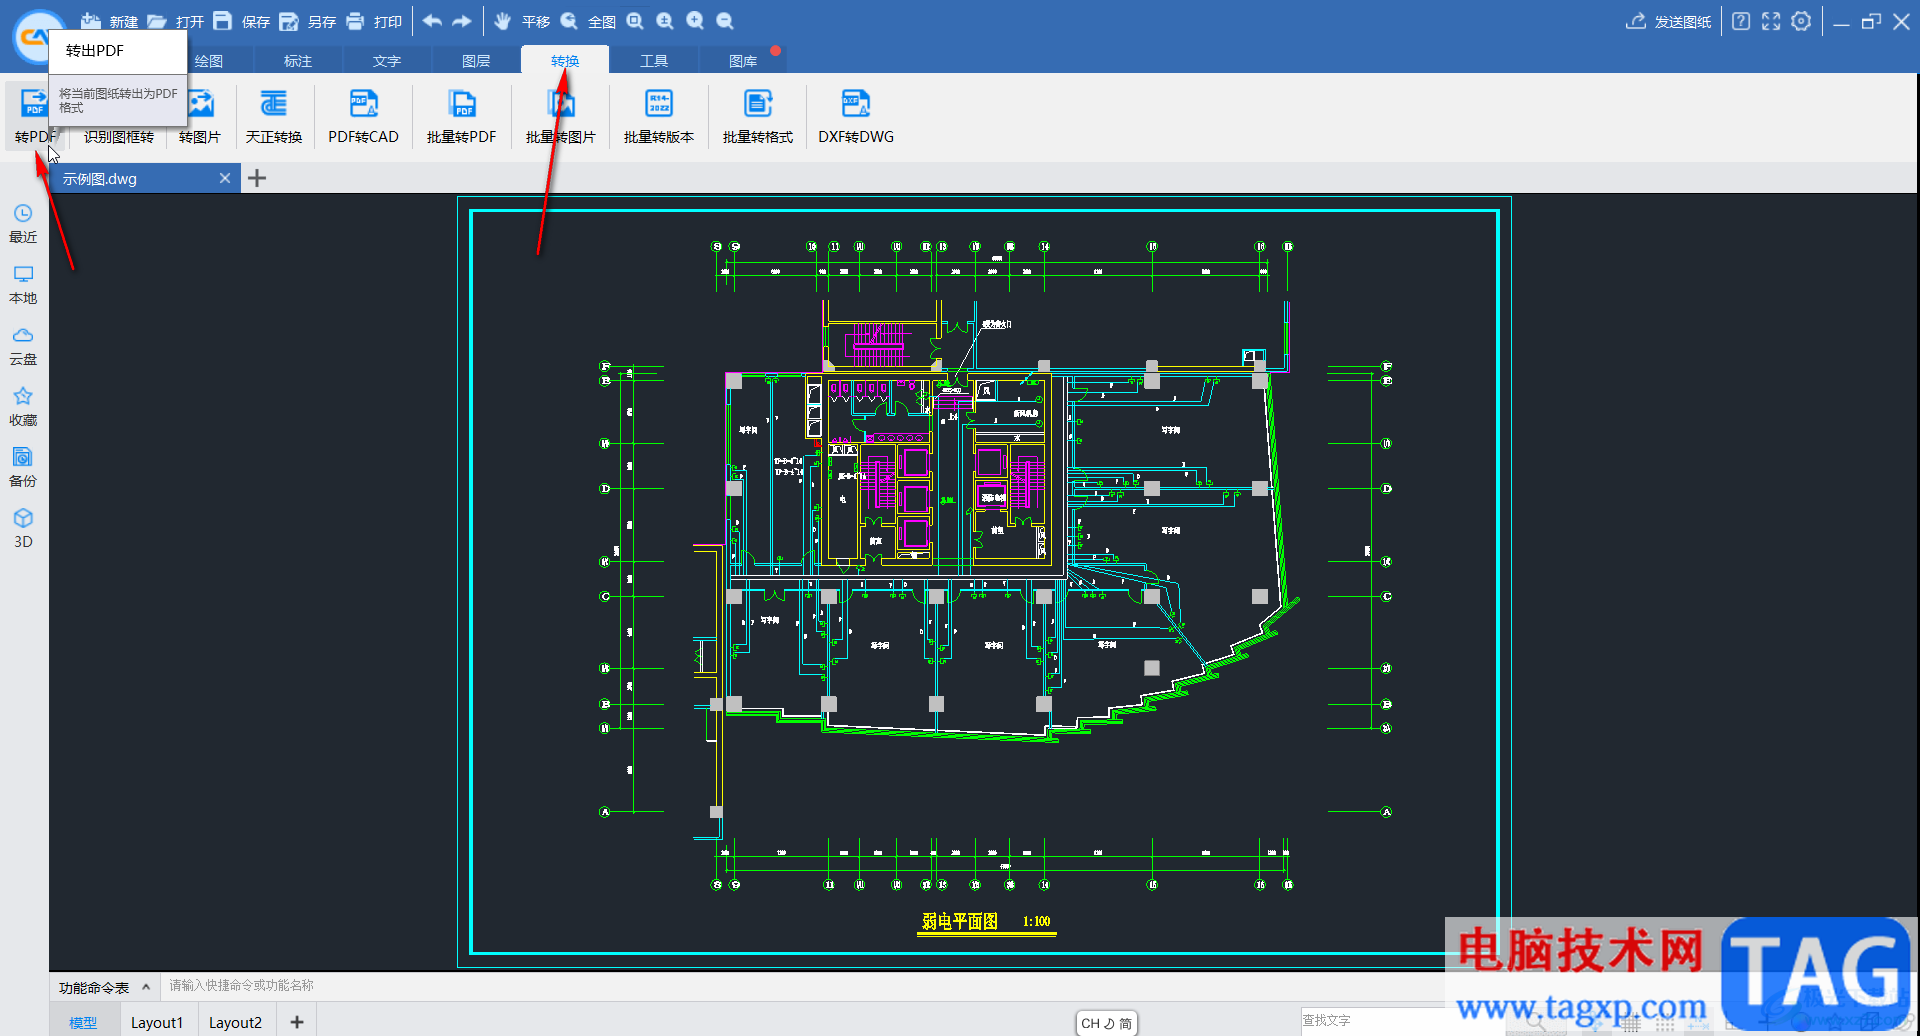Image resolution: width=1920 pixels, height=1036 pixels.
Task: Switch to the layers (图层) ribbon tab
Action: 476,61
